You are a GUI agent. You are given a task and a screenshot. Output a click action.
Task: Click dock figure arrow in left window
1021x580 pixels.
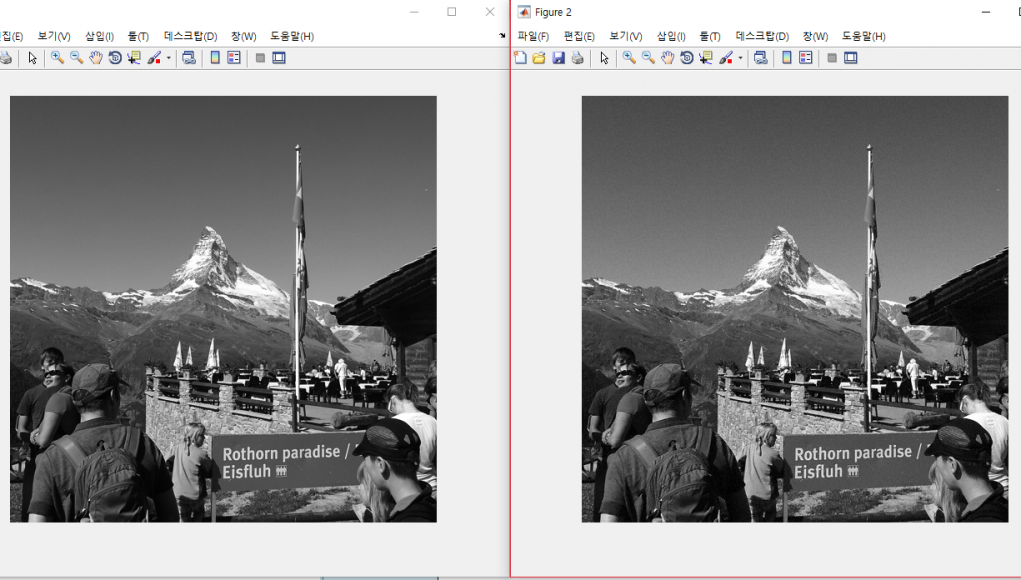502,35
